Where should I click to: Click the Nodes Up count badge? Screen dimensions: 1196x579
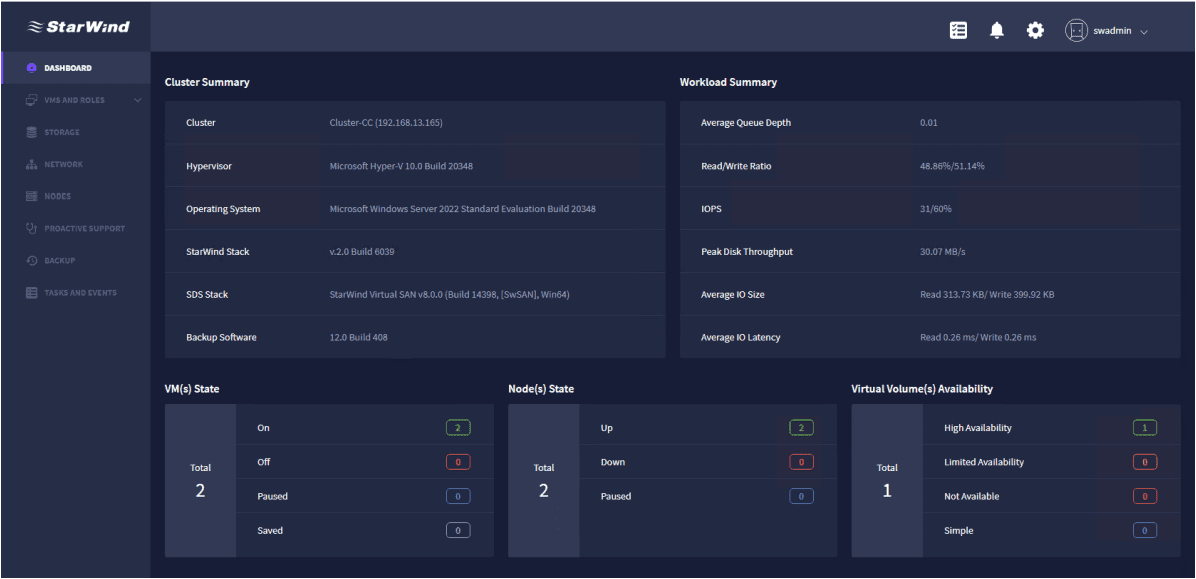(x=801, y=428)
